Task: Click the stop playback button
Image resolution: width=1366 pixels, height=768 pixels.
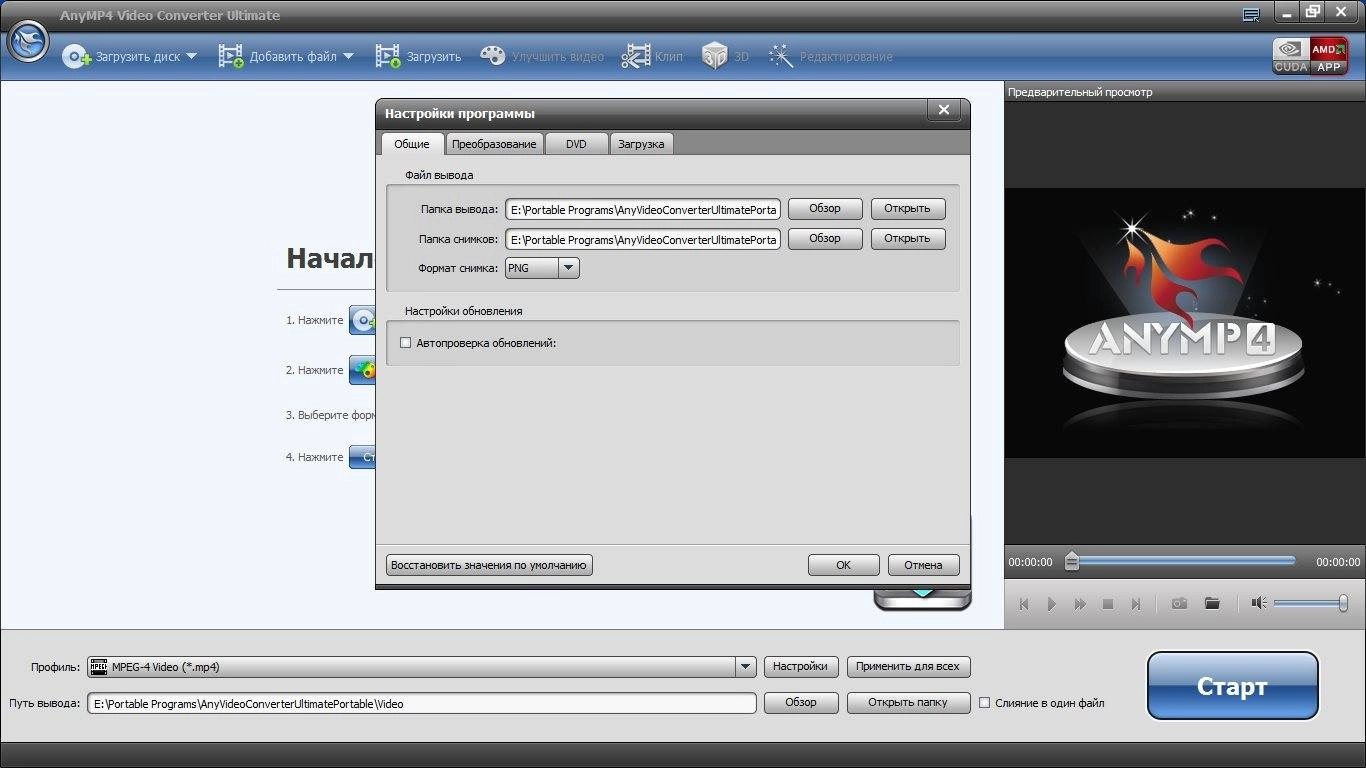Action: (x=1108, y=604)
